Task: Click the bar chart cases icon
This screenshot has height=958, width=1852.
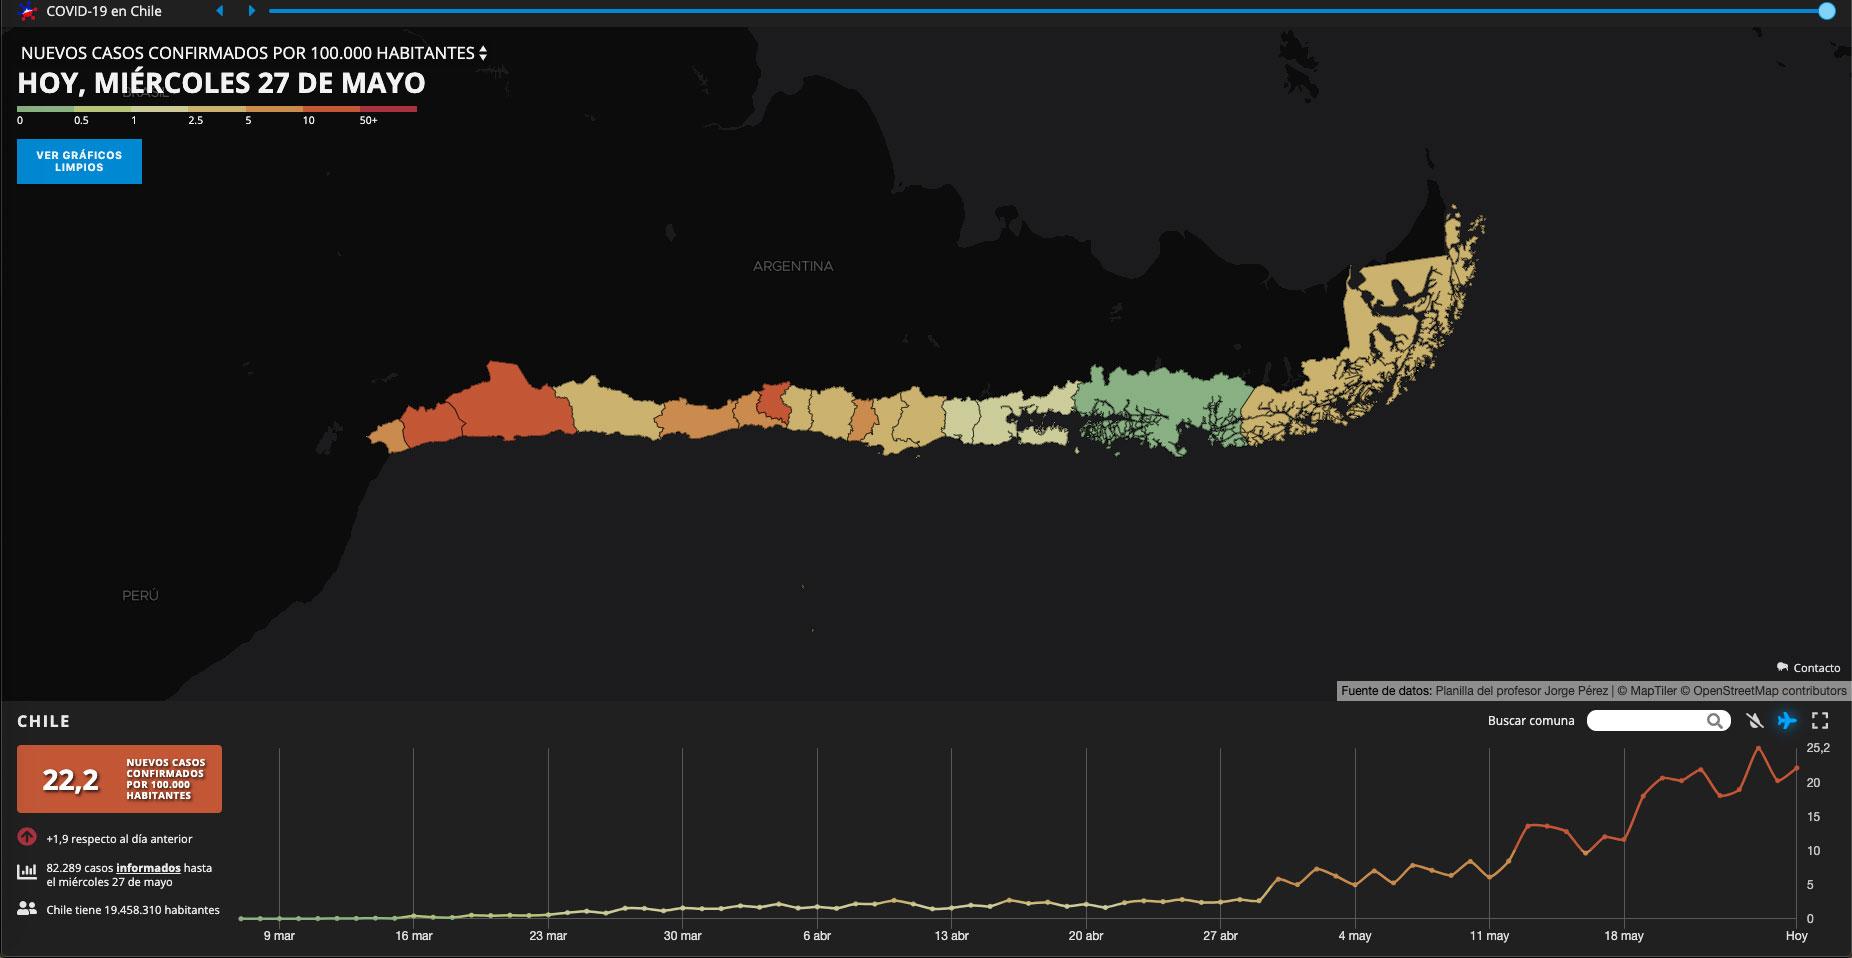Action: (x=27, y=872)
